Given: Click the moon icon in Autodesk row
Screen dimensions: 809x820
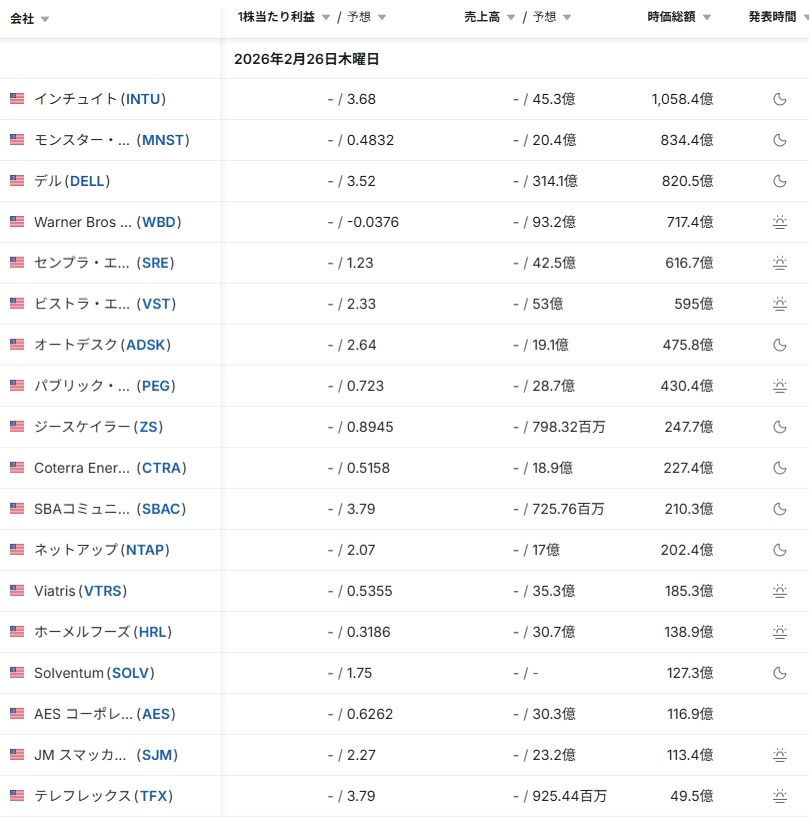Looking at the screenshot, I should [x=780, y=345].
